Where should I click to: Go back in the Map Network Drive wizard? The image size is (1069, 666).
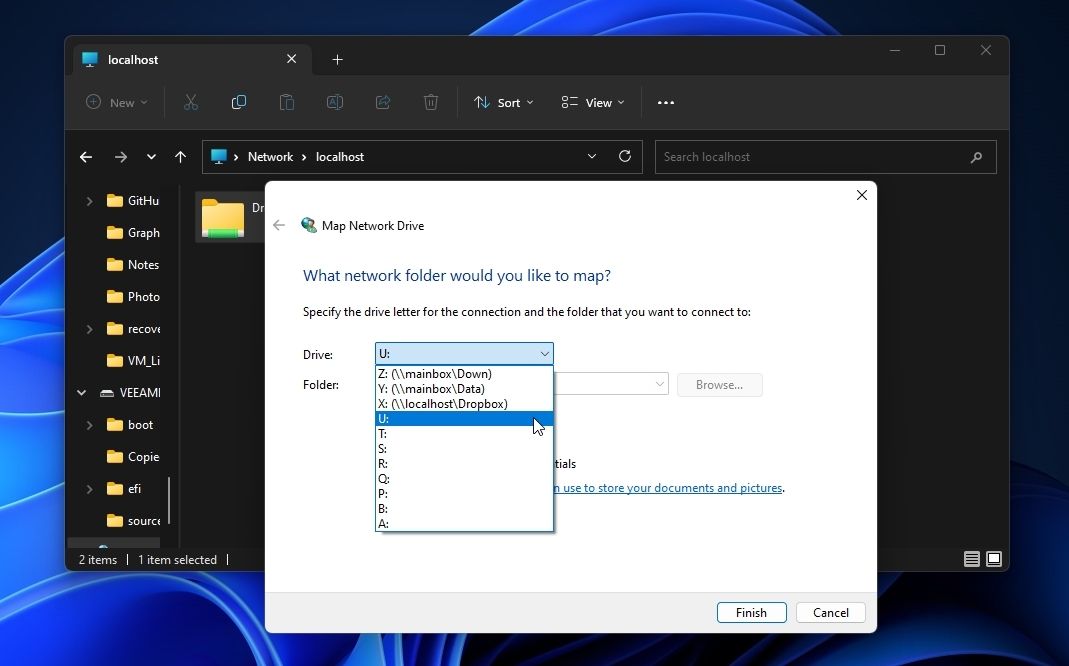279,225
